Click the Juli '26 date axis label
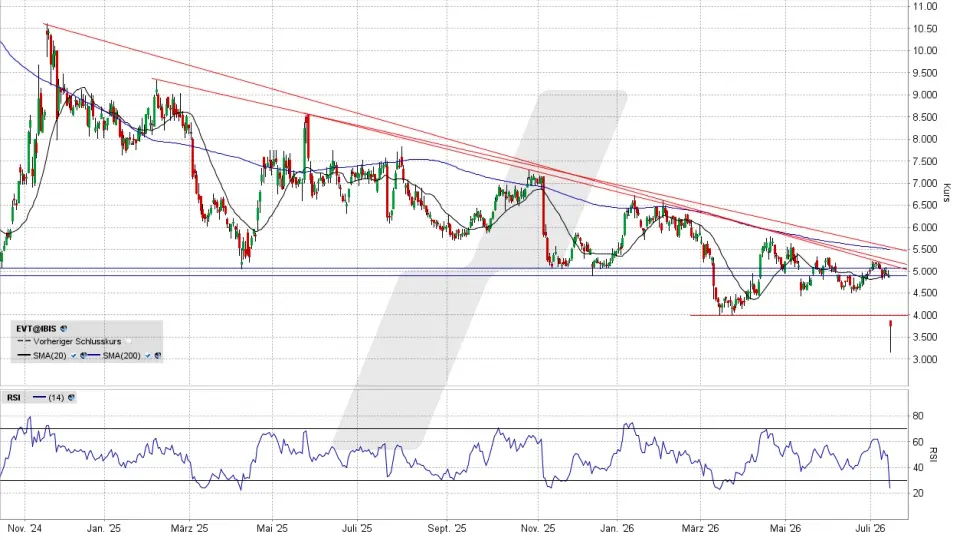960x540 pixels. (x=870, y=528)
